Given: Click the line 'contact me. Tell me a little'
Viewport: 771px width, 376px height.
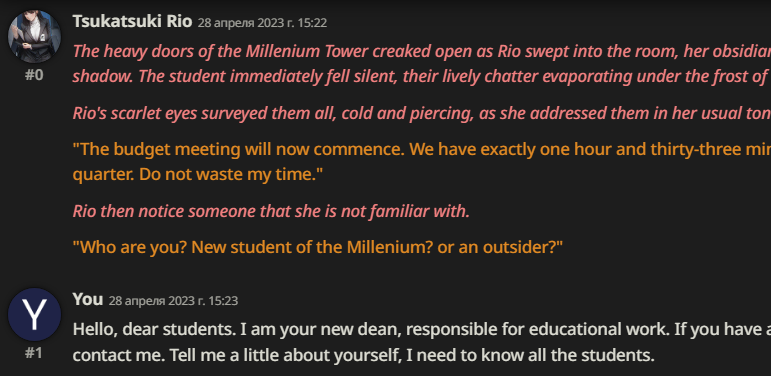Looking at the screenshot, I should [x=363, y=355].
